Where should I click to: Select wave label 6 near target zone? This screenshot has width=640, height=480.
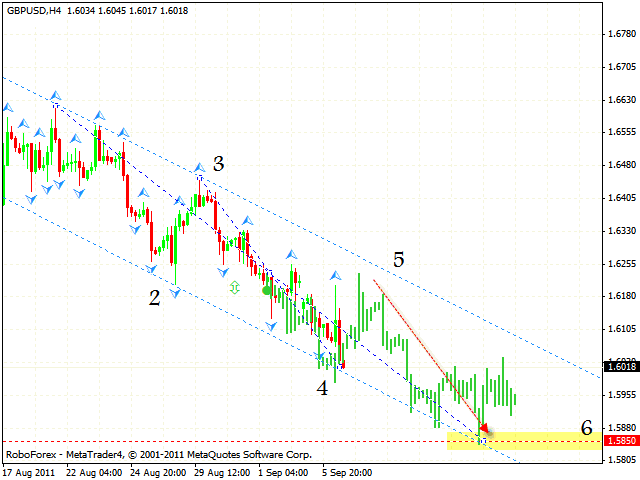[x=587, y=428]
